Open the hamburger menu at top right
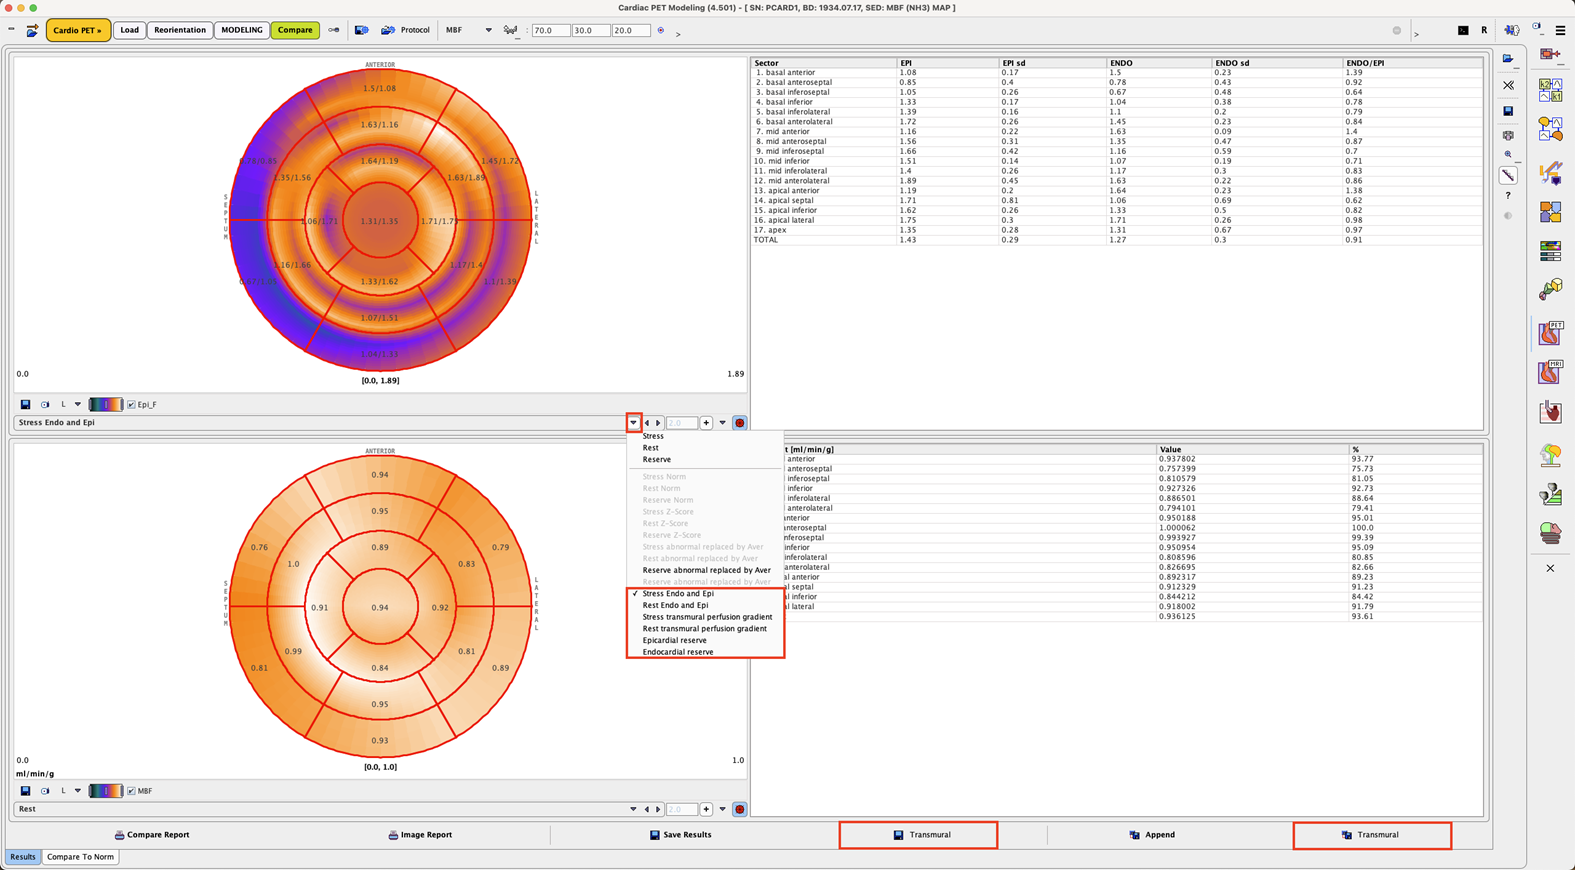The image size is (1575, 870). [1560, 30]
